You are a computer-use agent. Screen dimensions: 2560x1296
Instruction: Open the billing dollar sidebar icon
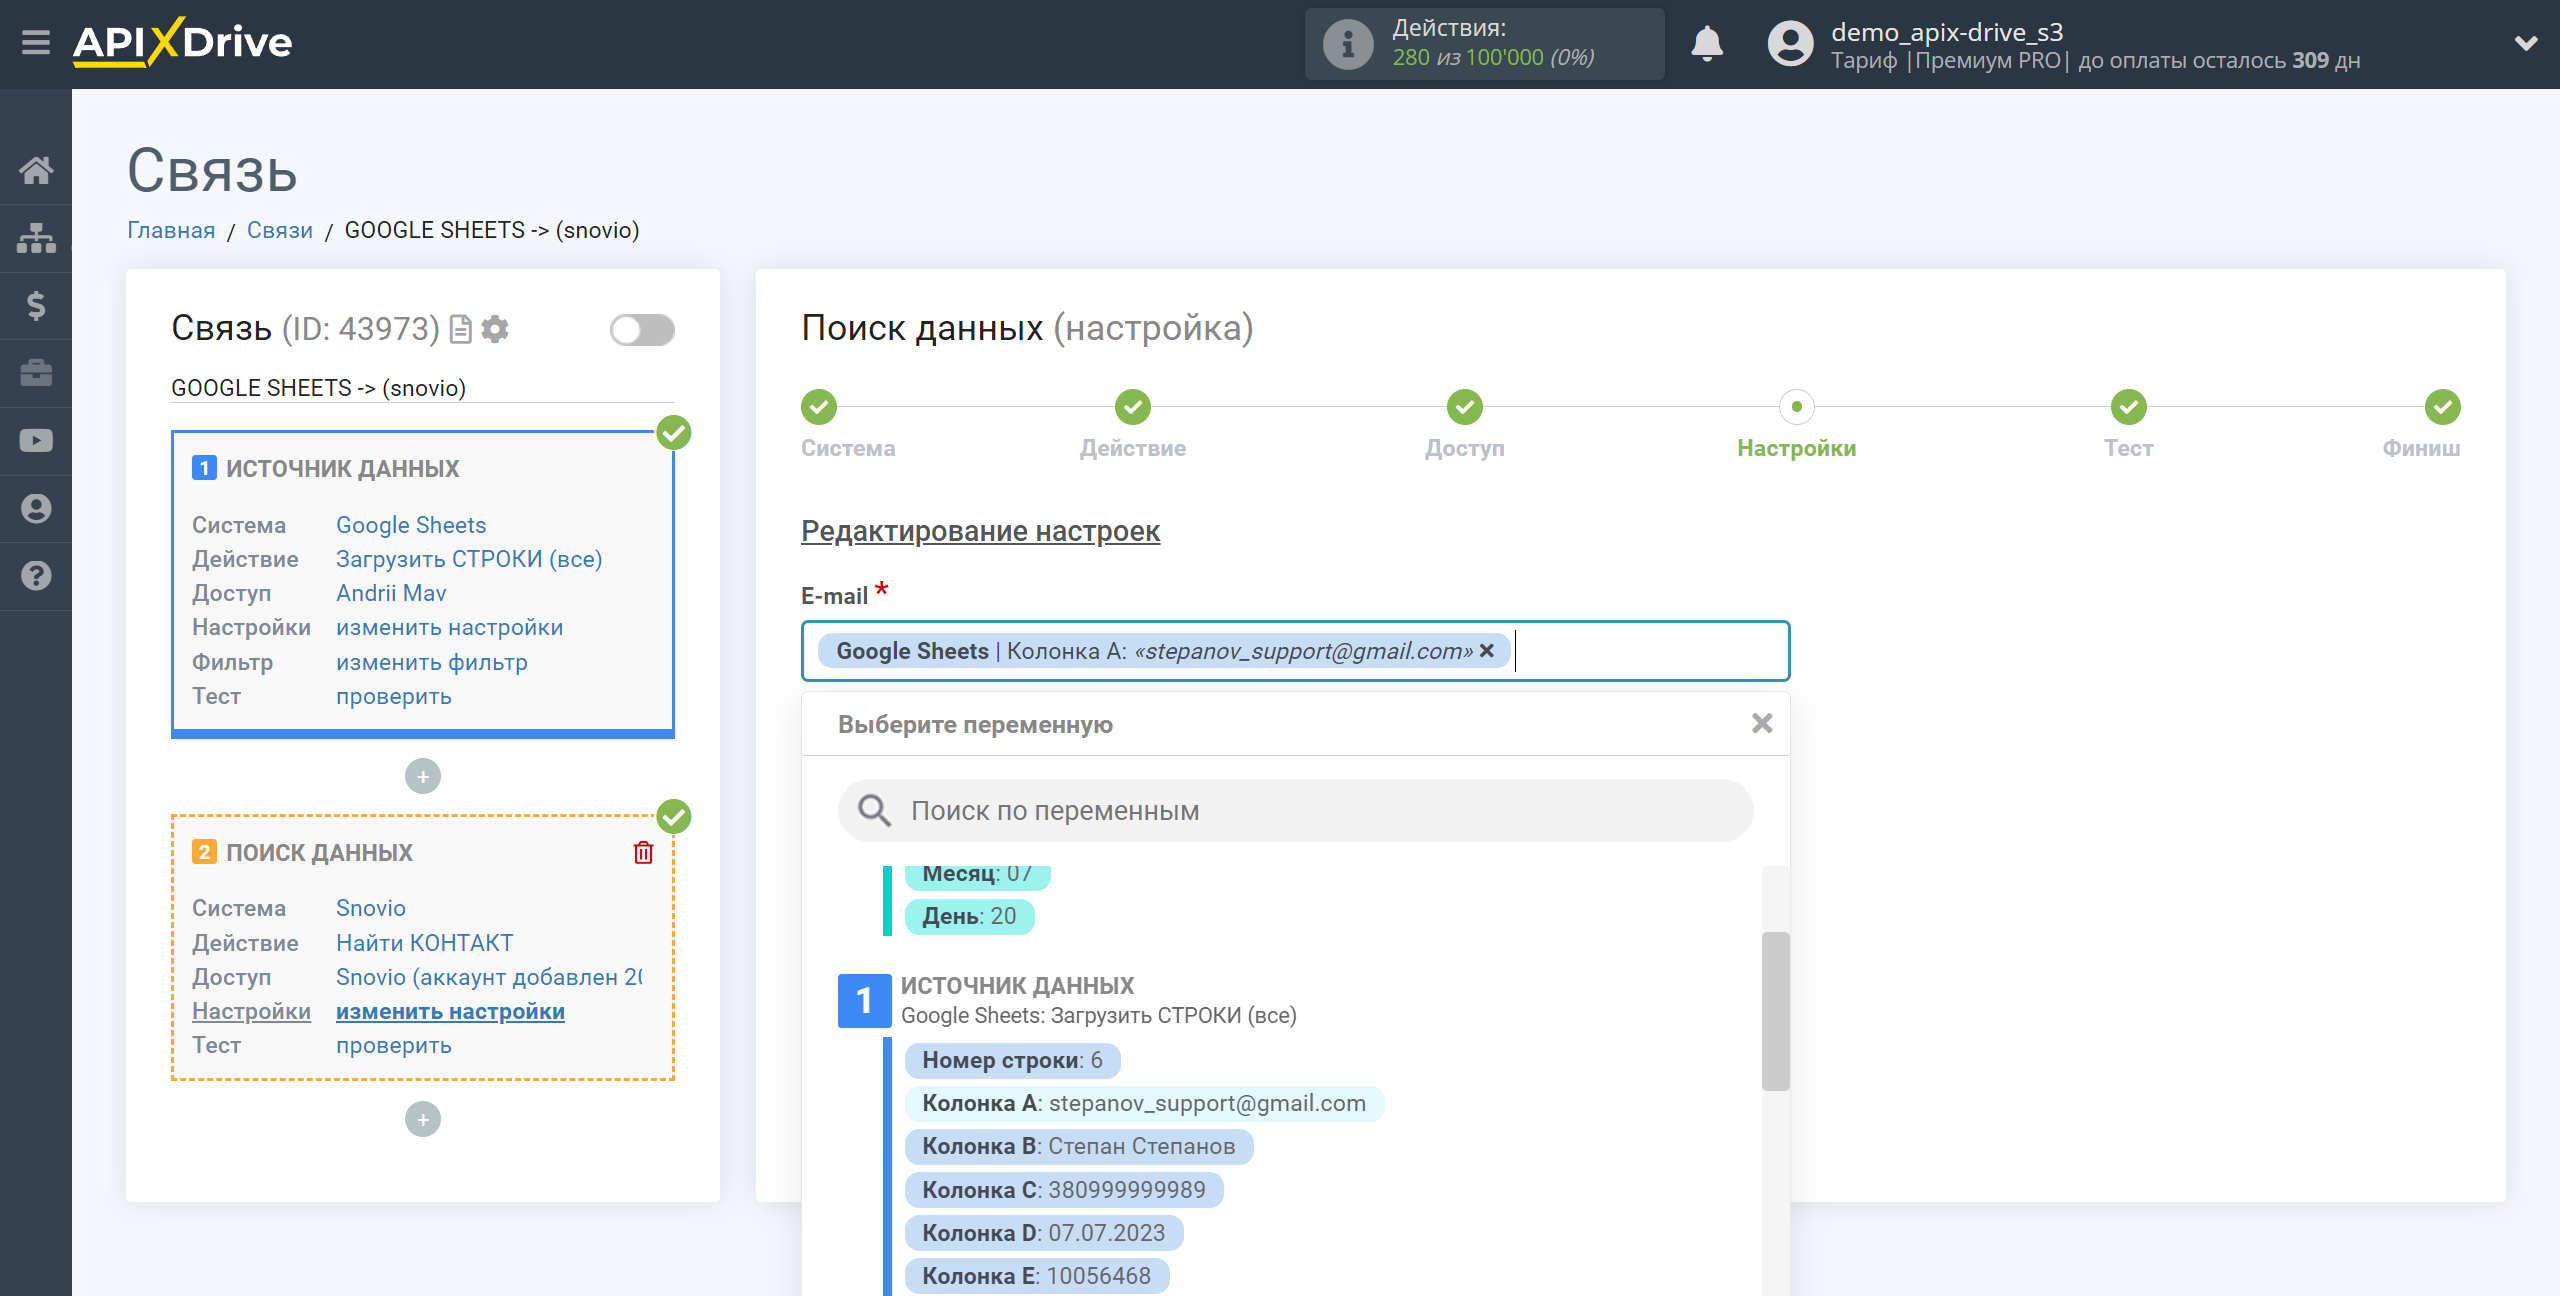tap(36, 305)
